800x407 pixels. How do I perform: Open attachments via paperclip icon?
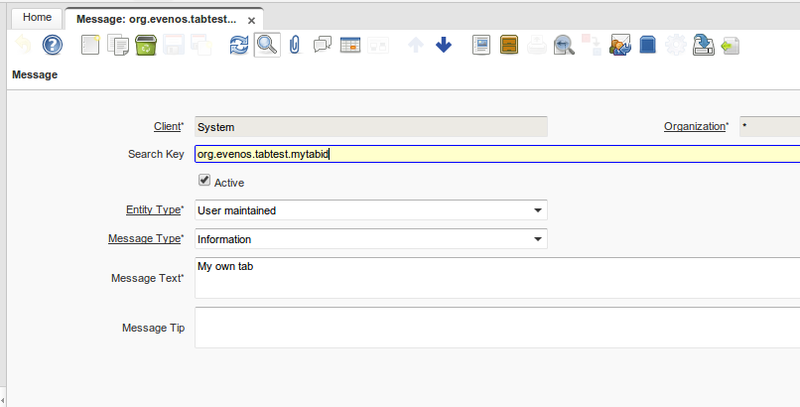tap(294, 45)
